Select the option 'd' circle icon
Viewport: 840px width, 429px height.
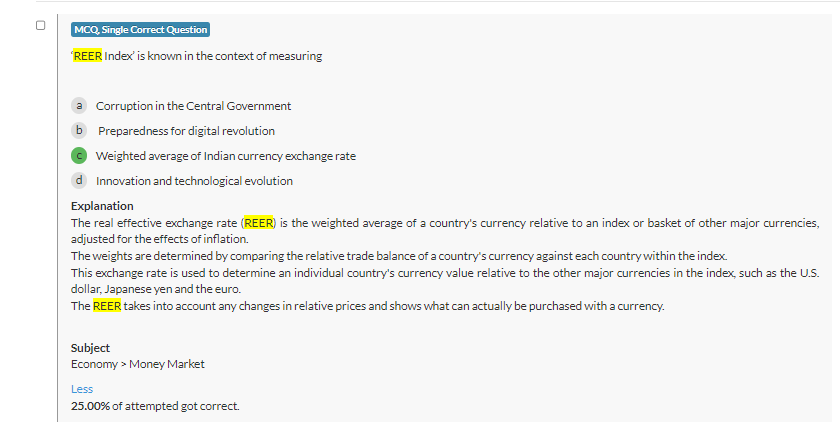(79, 181)
